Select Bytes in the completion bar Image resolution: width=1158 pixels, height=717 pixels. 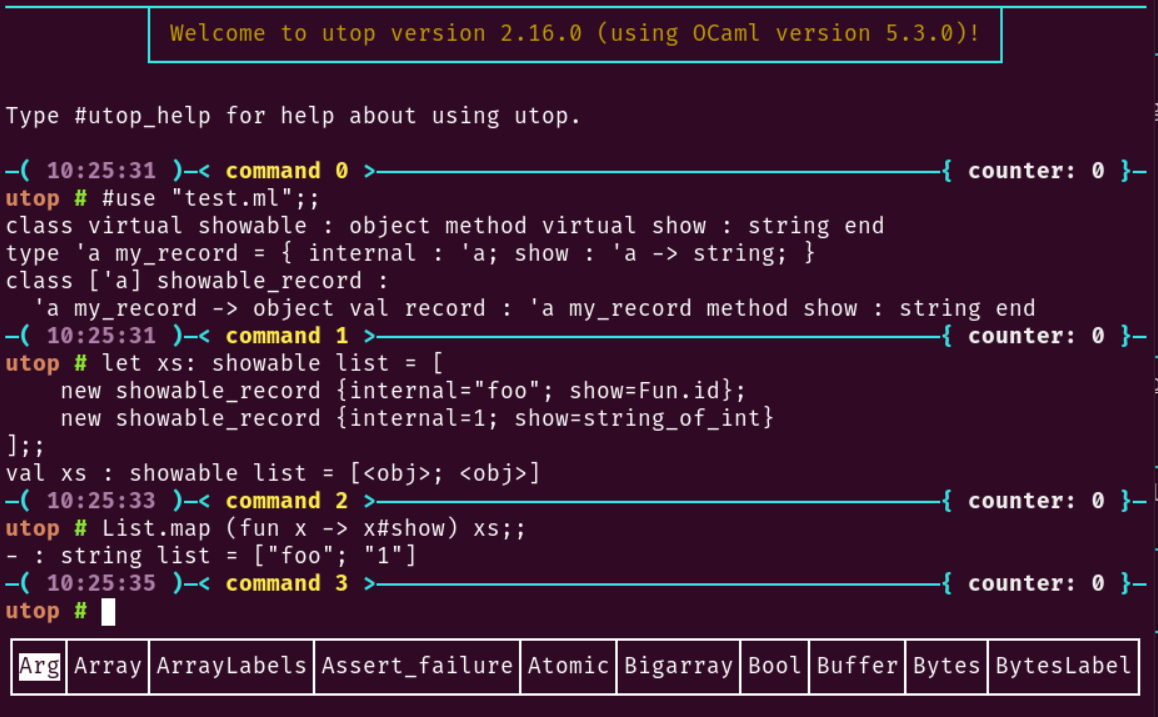pos(946,666)
